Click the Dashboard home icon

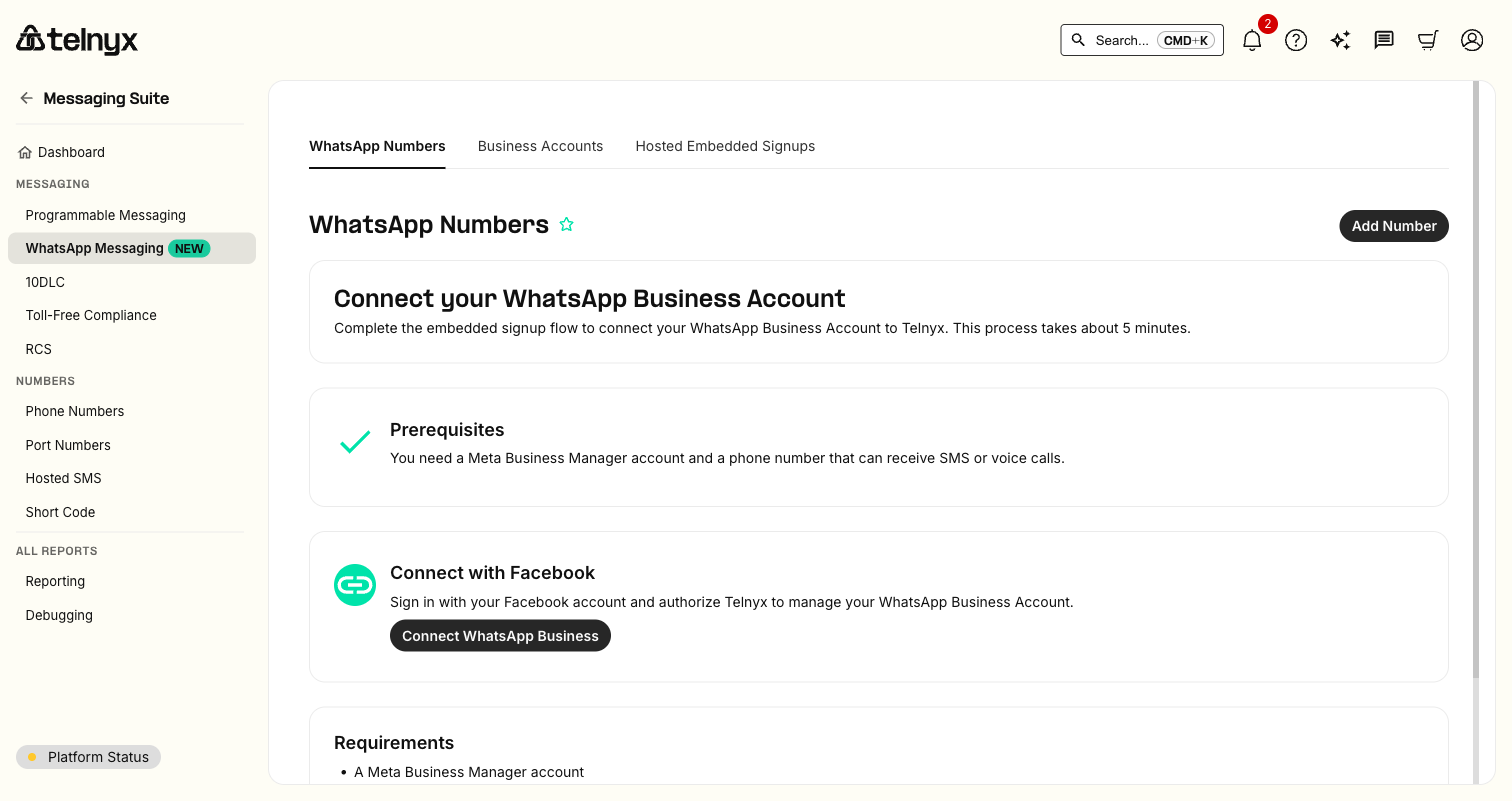tap(25, 152)
